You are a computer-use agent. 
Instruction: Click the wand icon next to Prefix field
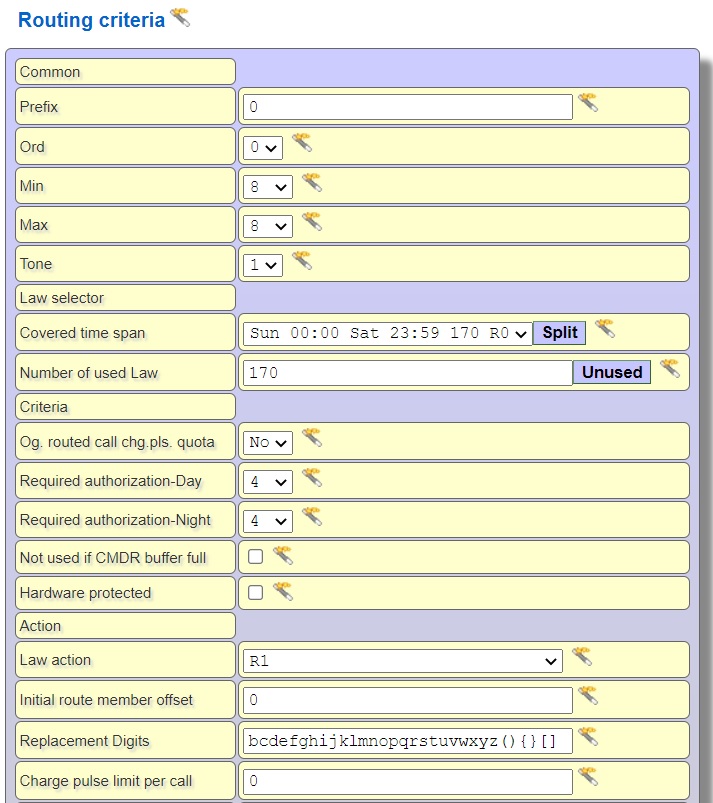click(588, 103)
